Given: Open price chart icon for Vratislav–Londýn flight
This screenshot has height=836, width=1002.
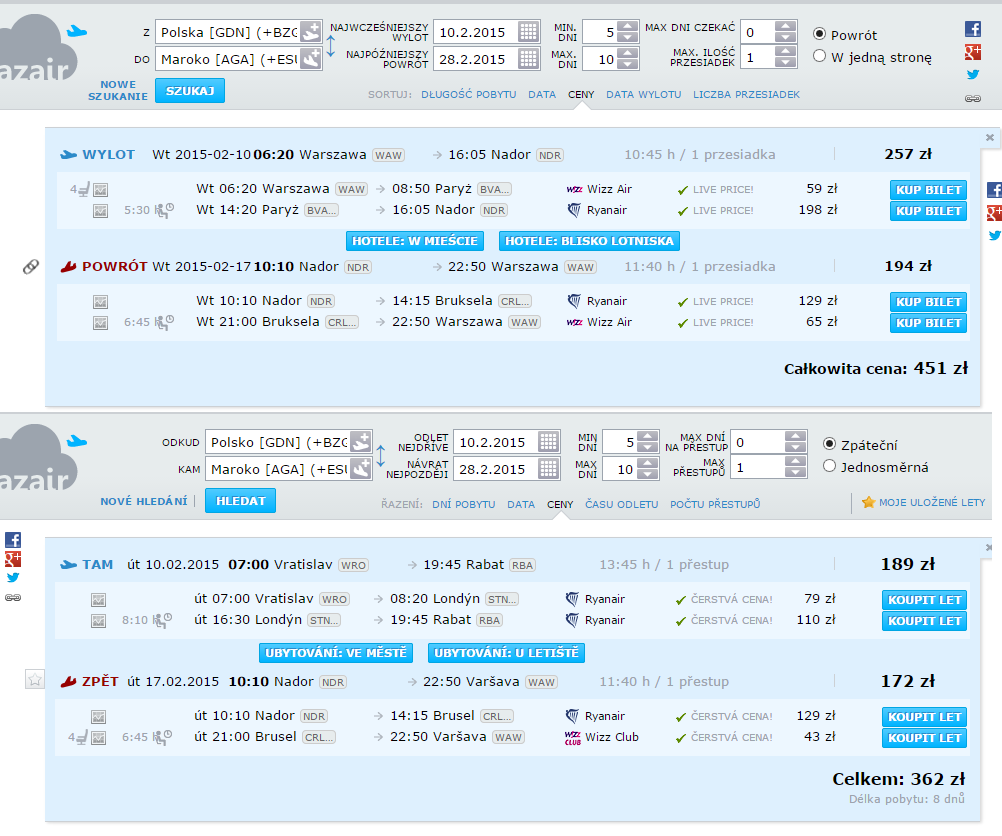Looking at the screenshot, I should tap(98, 600).
